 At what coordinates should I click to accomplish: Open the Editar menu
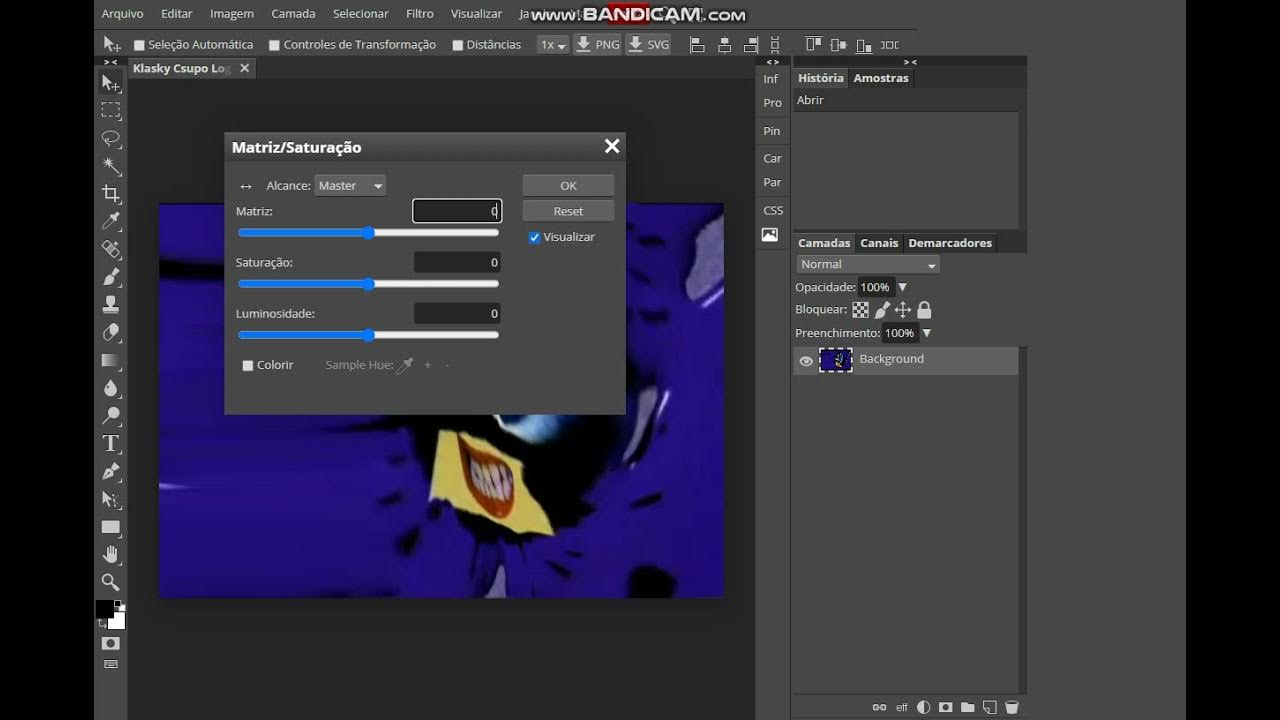[x=177, y=14]
